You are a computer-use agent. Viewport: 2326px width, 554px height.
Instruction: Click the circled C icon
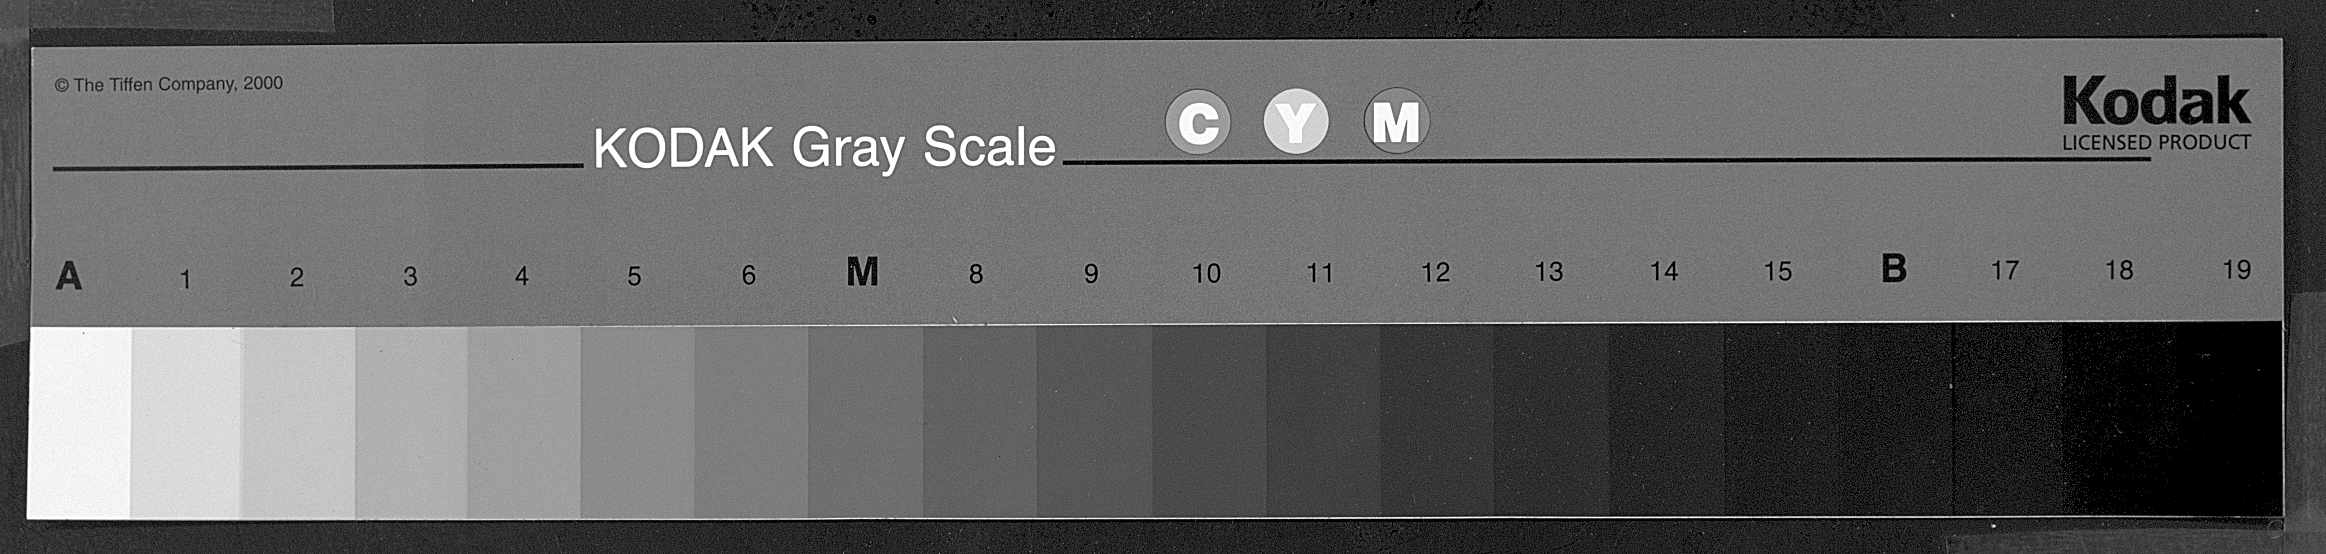(x=1197, y=122)
